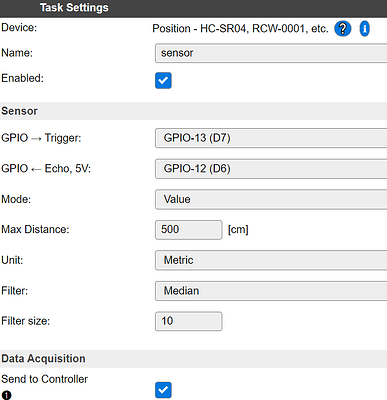Open the blue info icon next to Device
This screenshot has height=400, width=387.
click(x=365, y=28)
